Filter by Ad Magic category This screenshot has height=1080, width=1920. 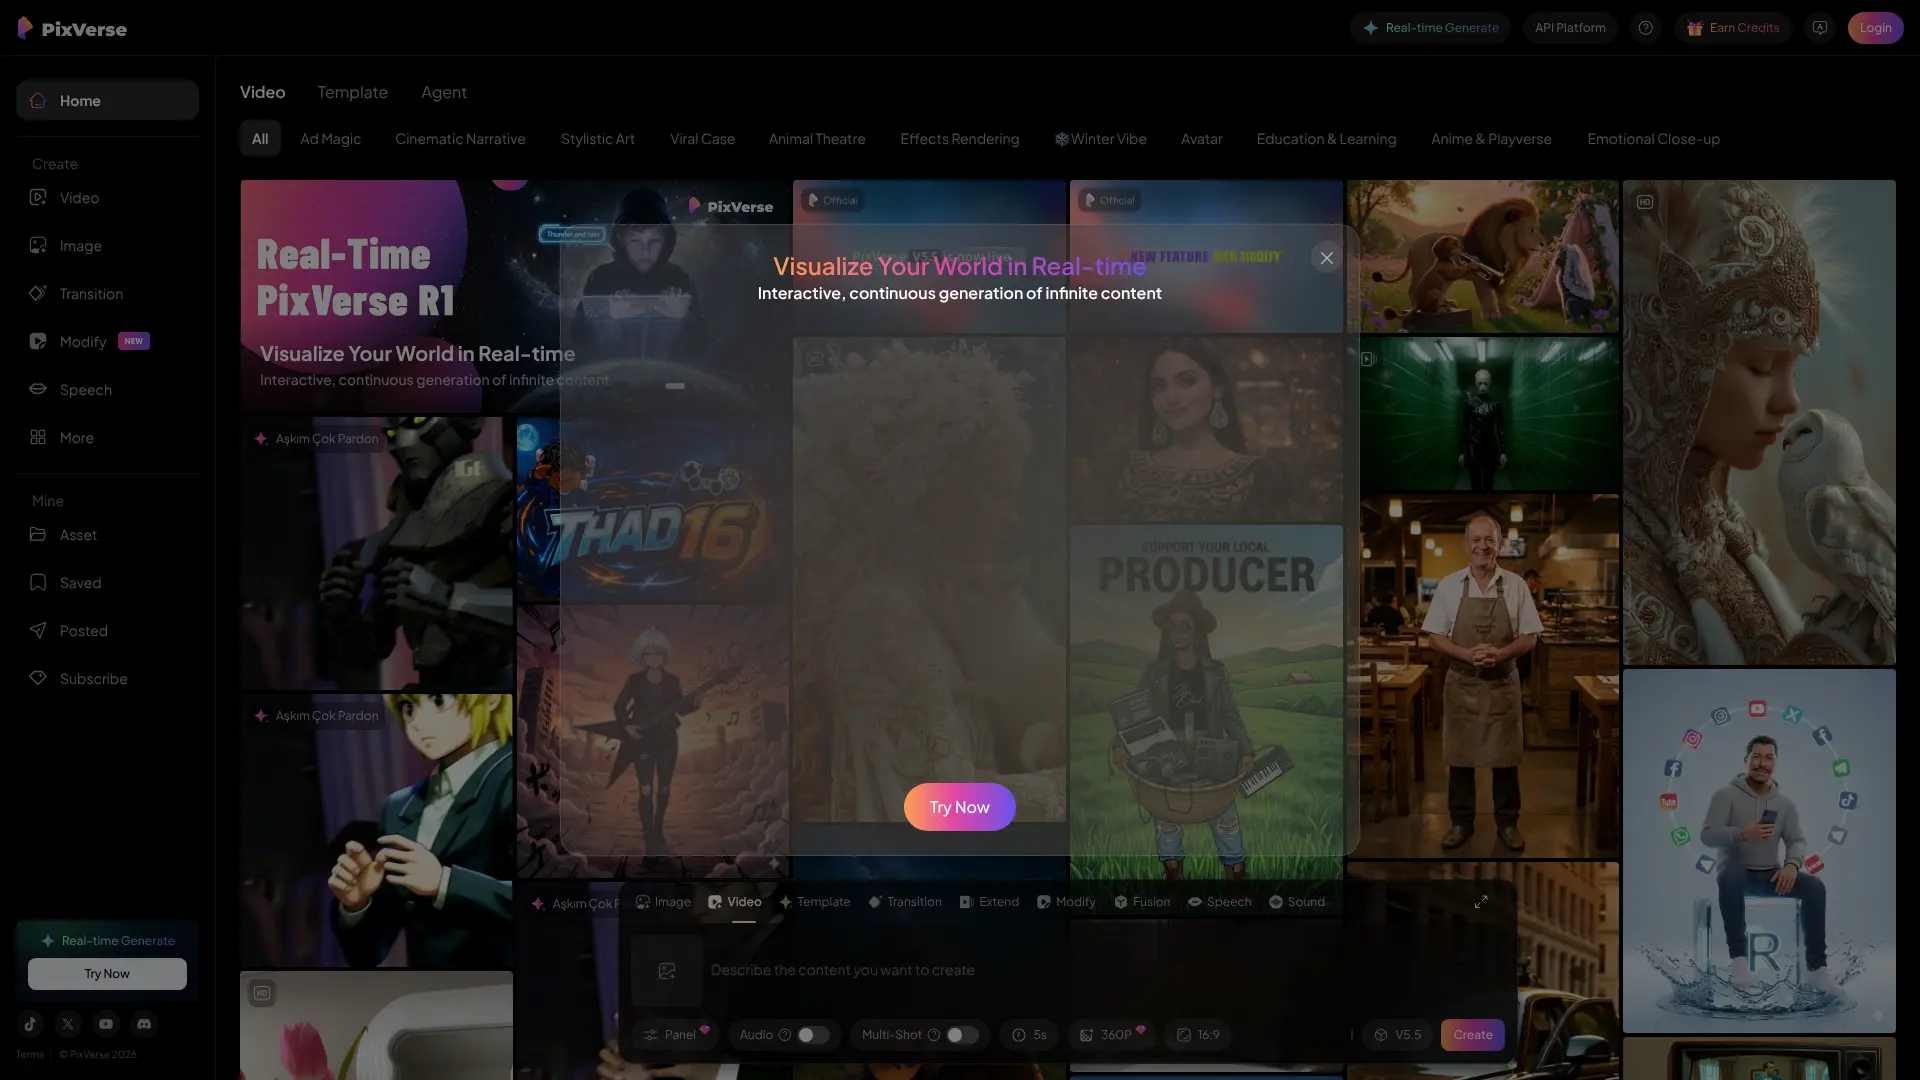click(330, 139)
